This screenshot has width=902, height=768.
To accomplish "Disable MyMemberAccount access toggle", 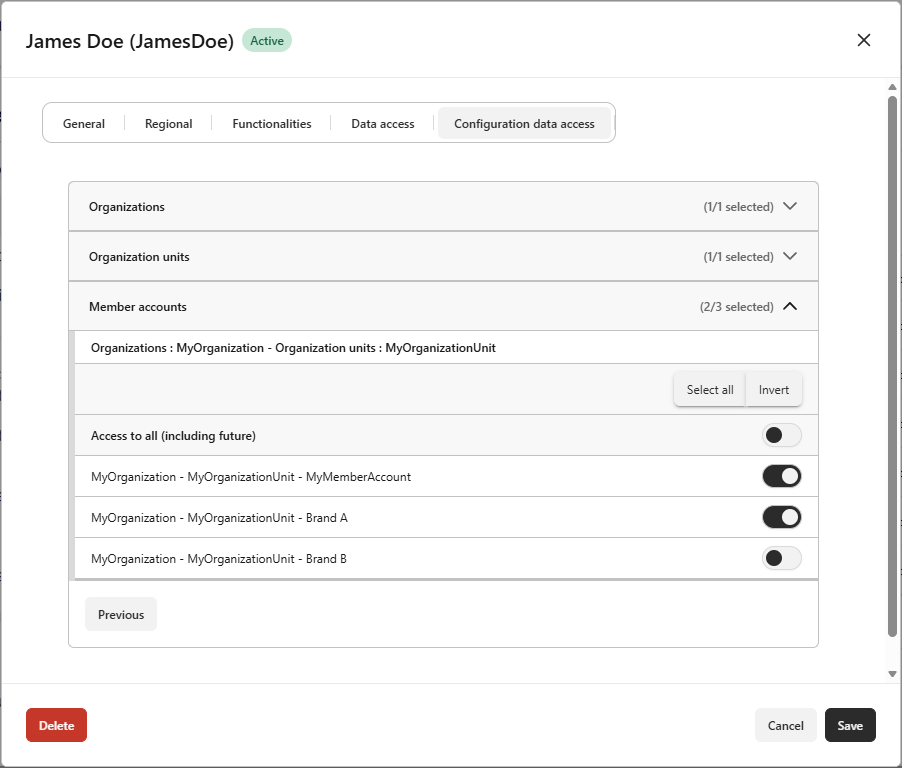I will pyautogui.click(x=781, y=477).
